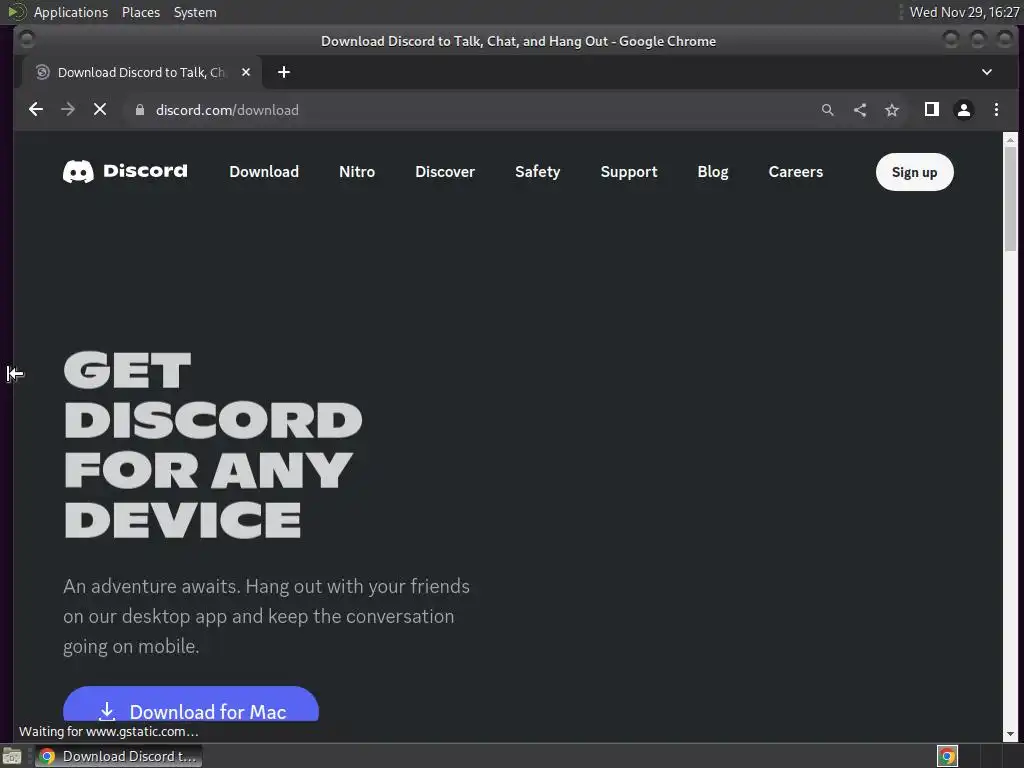Select the Download Discord tab
The width and height of the screenshot is (1024, 768).
tap(141, 72)
